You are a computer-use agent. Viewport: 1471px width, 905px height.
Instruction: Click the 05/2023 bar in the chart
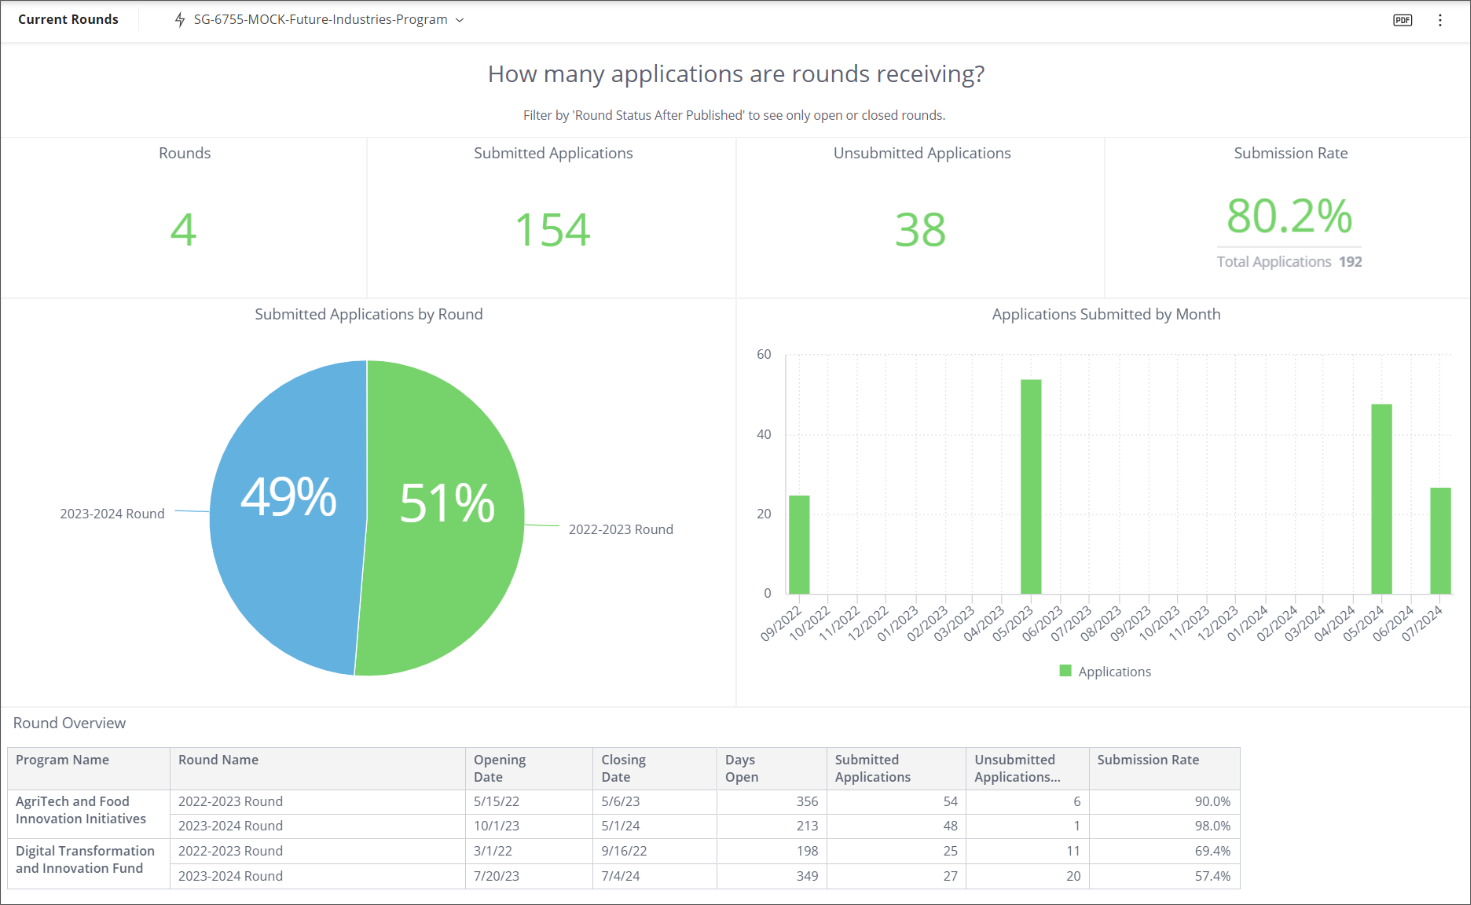pos(1030,487)
